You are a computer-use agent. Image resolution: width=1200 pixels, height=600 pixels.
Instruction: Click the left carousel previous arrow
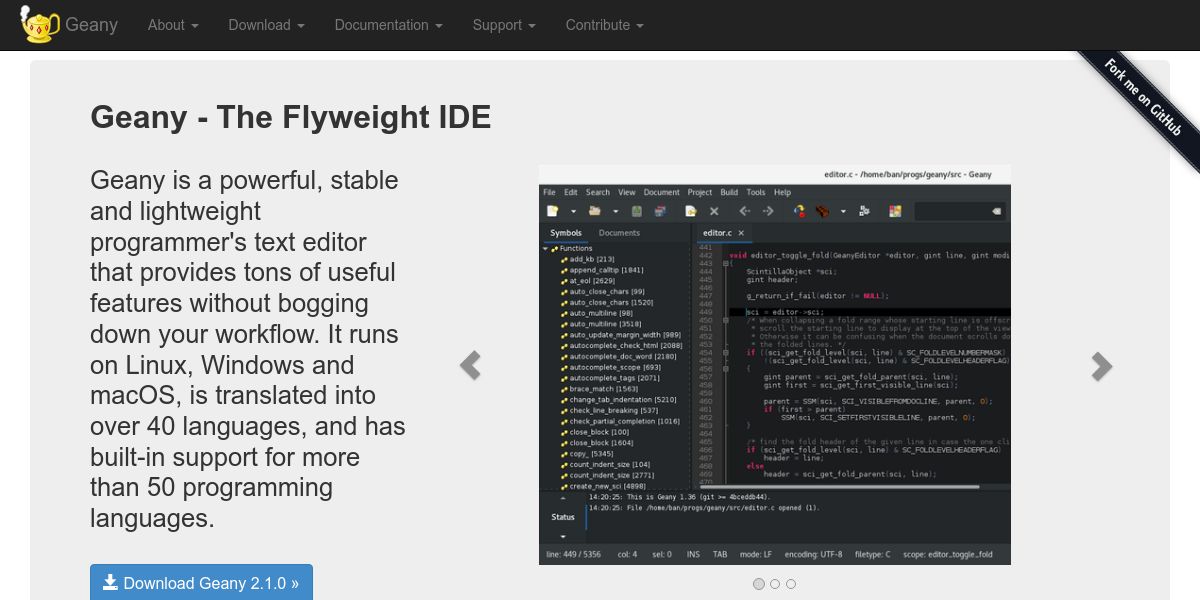(x=470, y=366)
